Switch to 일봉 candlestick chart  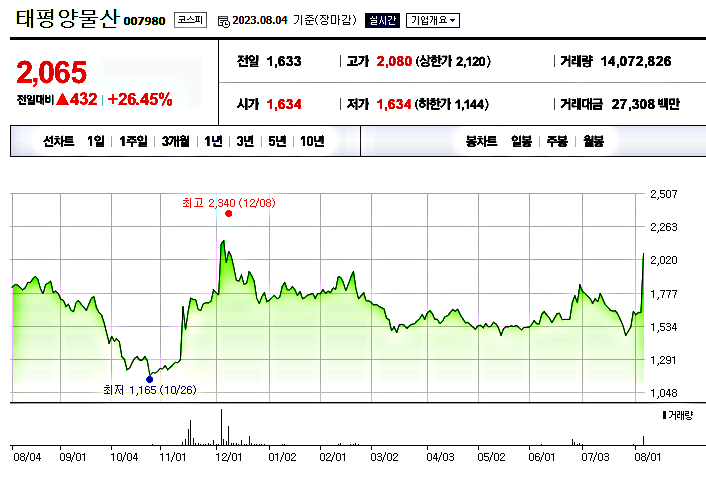click(521, 141)
